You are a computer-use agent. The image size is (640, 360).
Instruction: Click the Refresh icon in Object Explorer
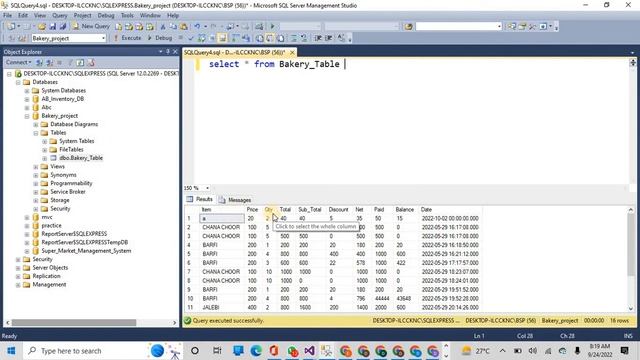click(80, 62)
